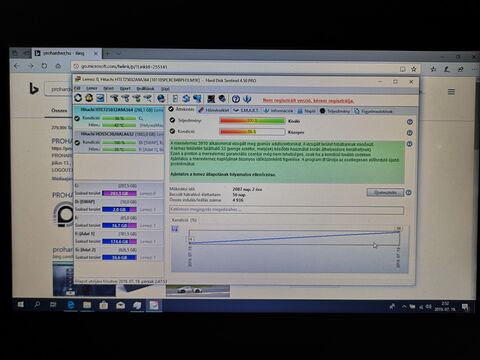Switch to the S.M.A.R.T. tab

coord(246,110)
